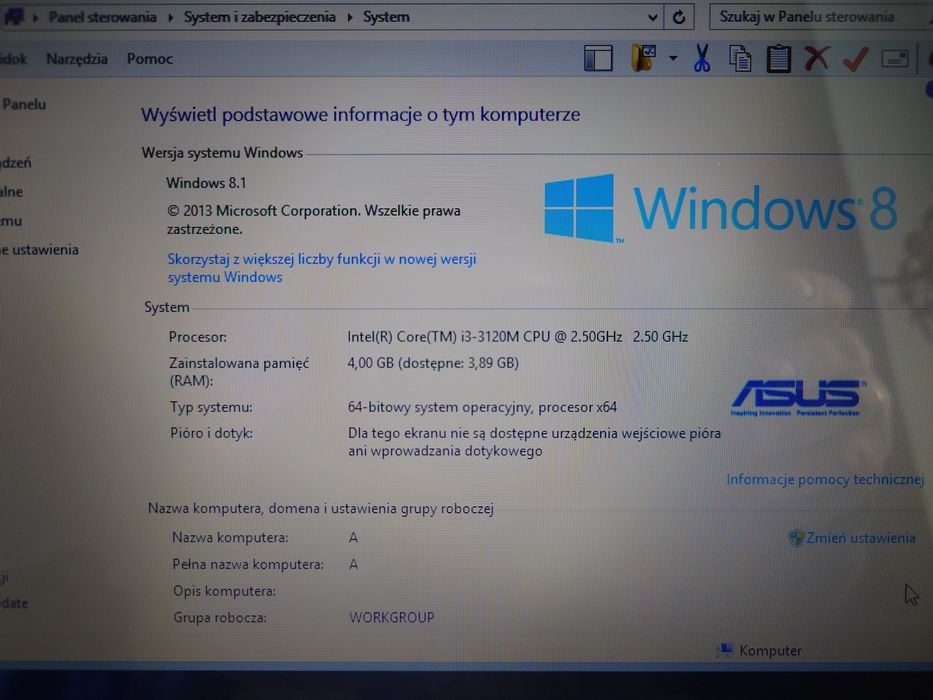Open the Narzędzia menu

pyautogui.click(x=77, y=59)
